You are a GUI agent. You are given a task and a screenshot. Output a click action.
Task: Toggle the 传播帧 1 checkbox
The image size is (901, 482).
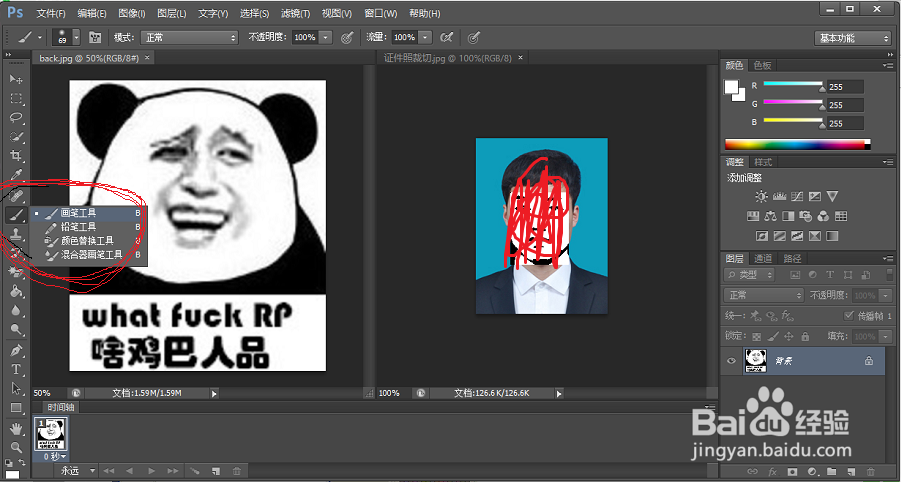coord(849,315)
